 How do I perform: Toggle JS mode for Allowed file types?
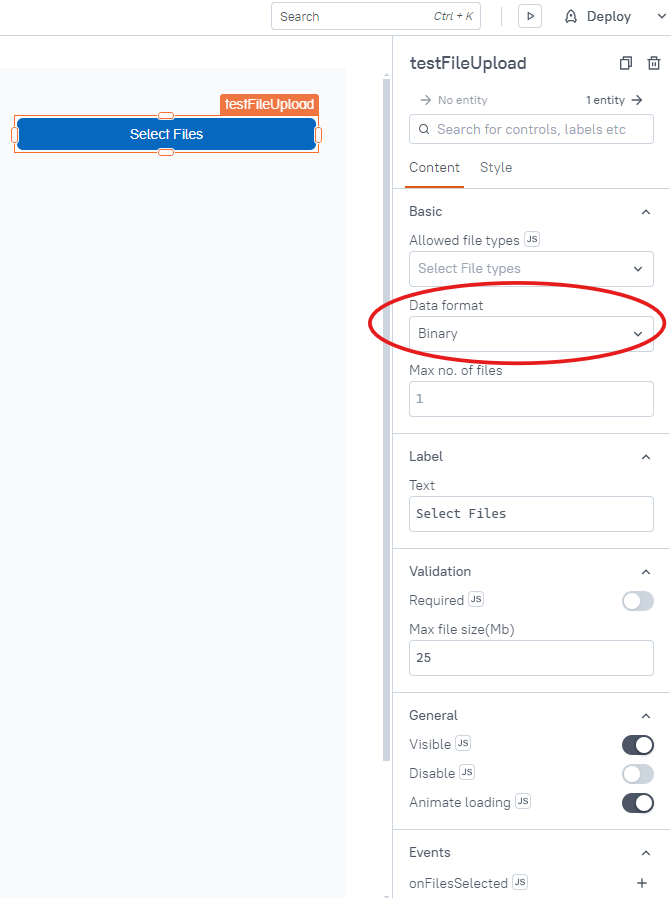pos(531,239)
